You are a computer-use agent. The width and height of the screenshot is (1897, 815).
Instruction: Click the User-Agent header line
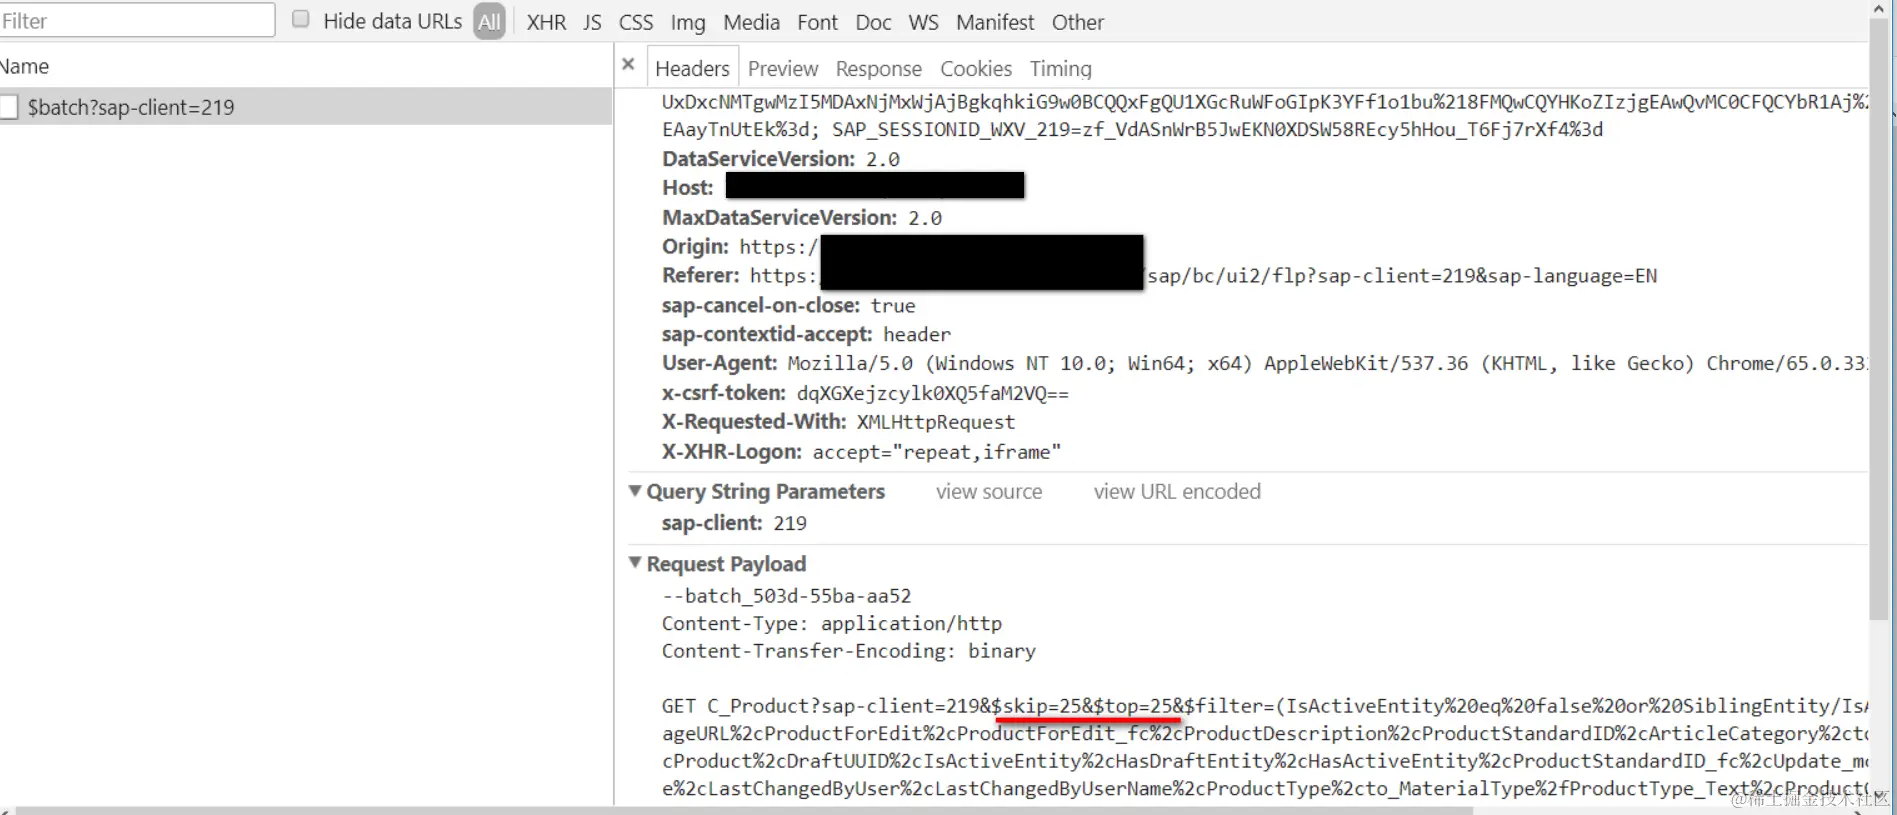(1264, 363)
